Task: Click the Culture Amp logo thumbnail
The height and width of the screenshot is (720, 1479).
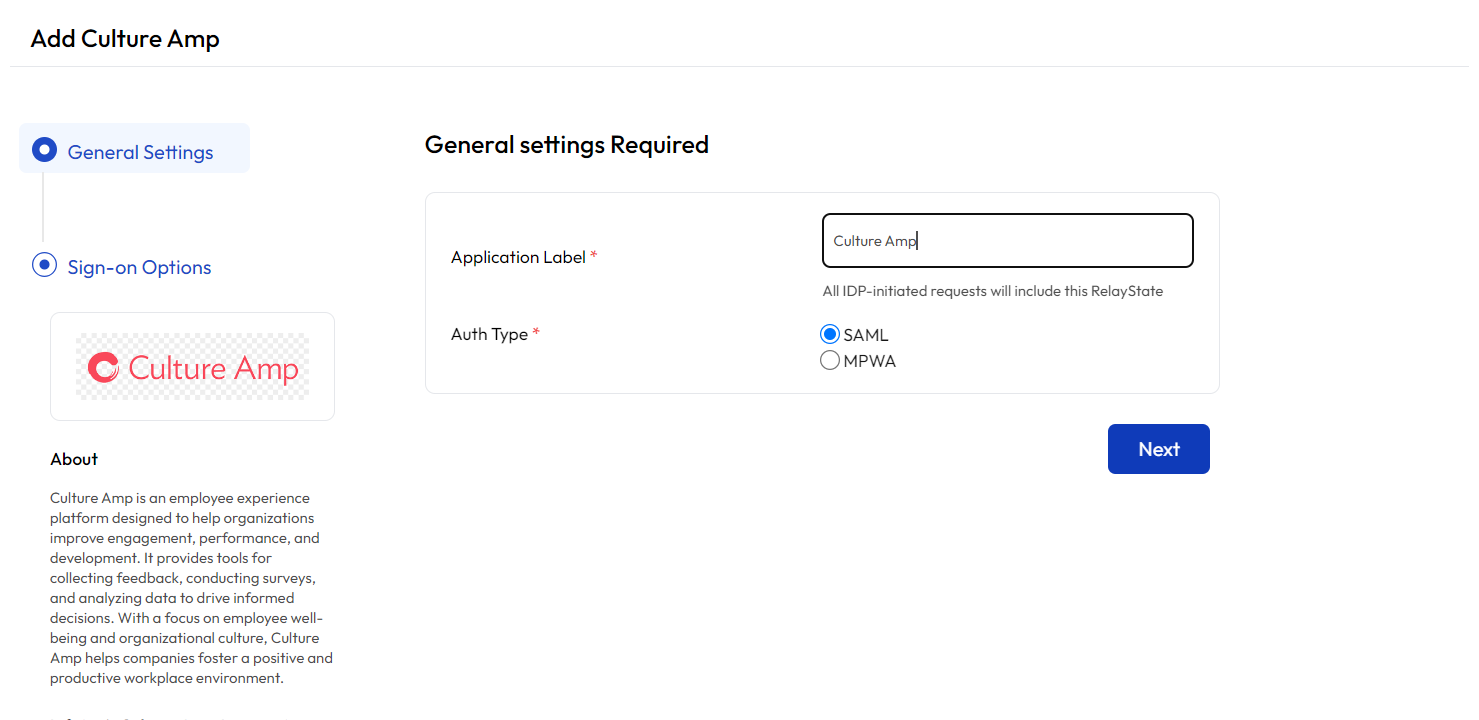Action: coord(193,367)
